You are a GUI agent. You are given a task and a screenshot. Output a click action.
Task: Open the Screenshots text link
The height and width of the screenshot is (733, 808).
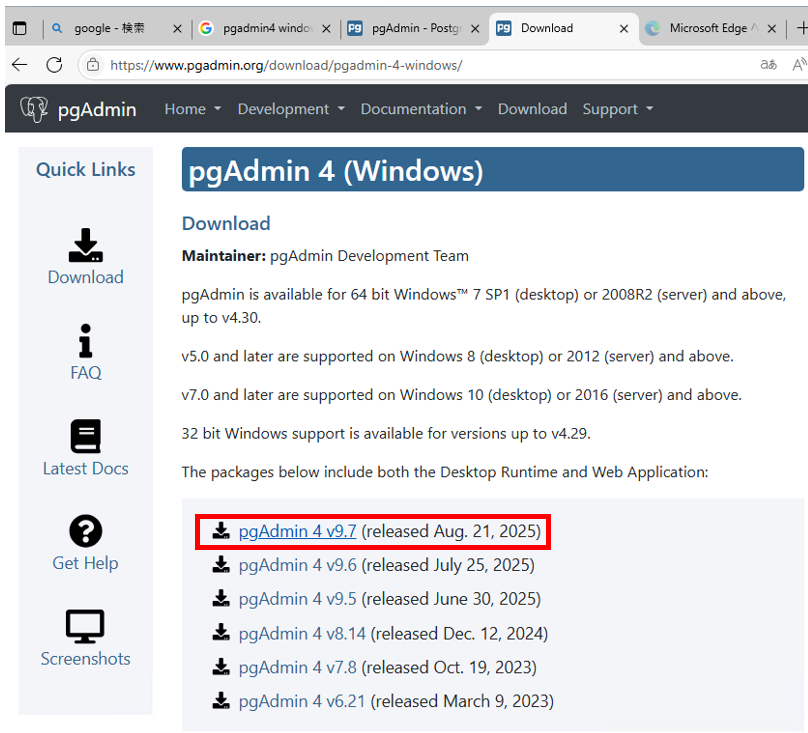(x=86, y=658)
